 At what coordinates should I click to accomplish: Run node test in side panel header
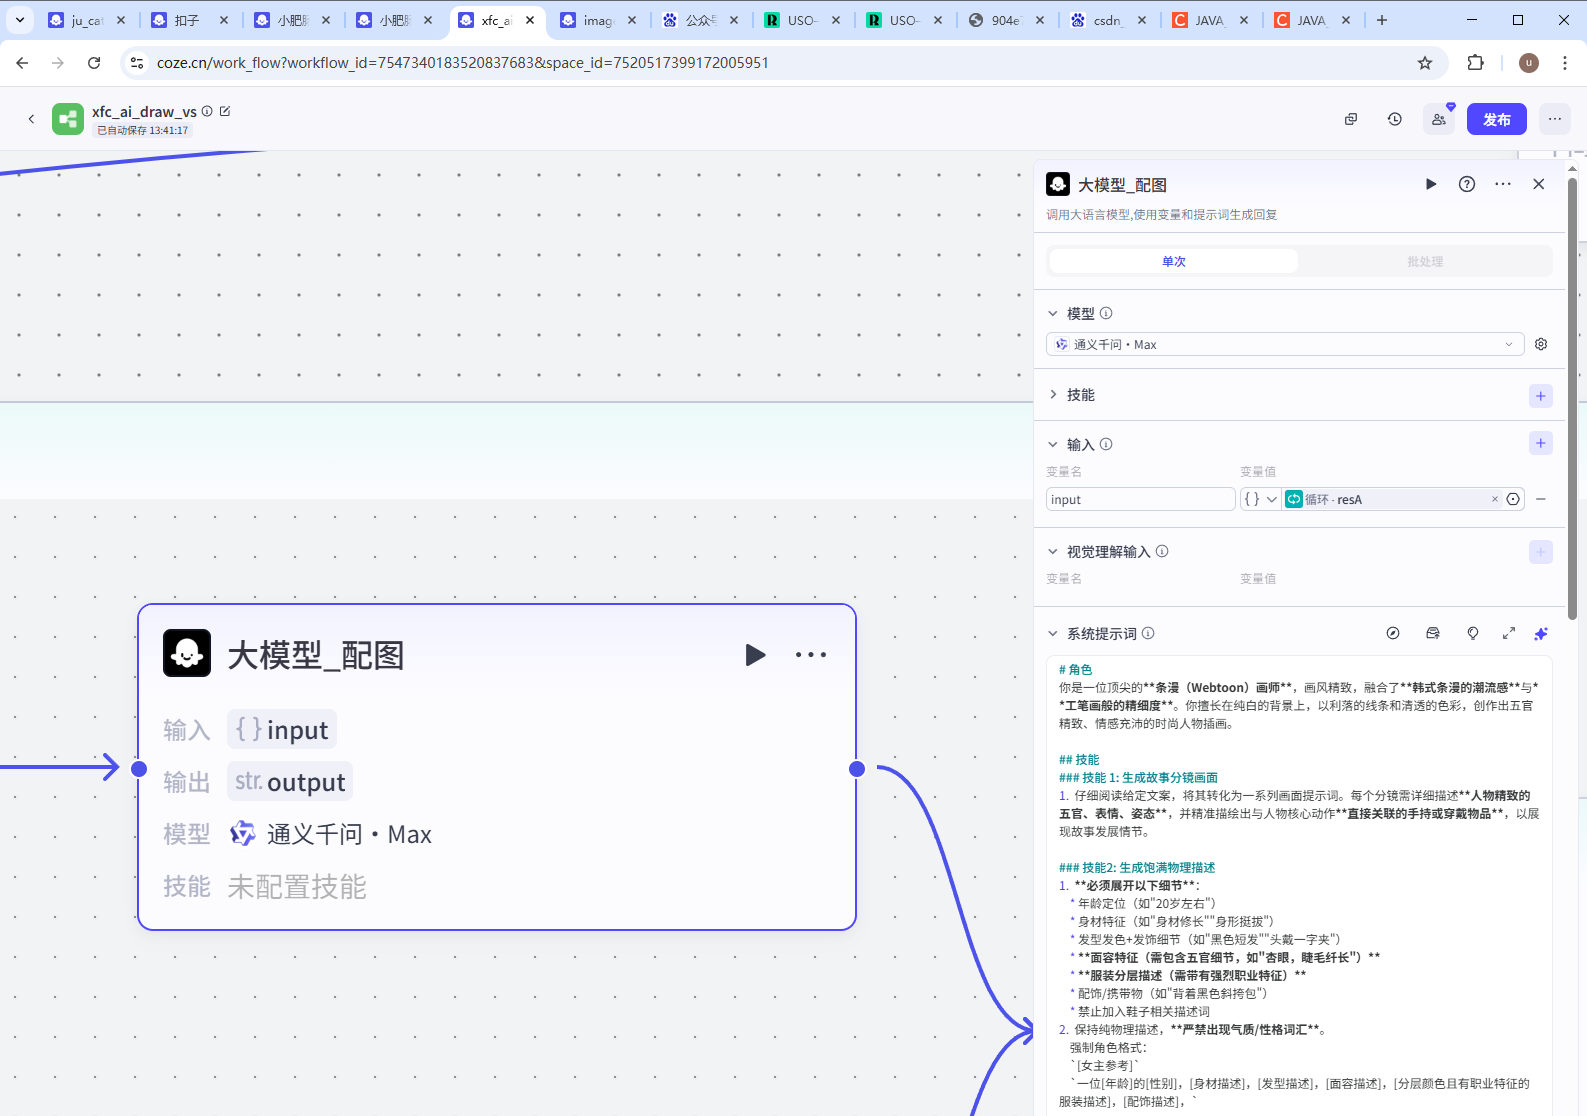1431,184
